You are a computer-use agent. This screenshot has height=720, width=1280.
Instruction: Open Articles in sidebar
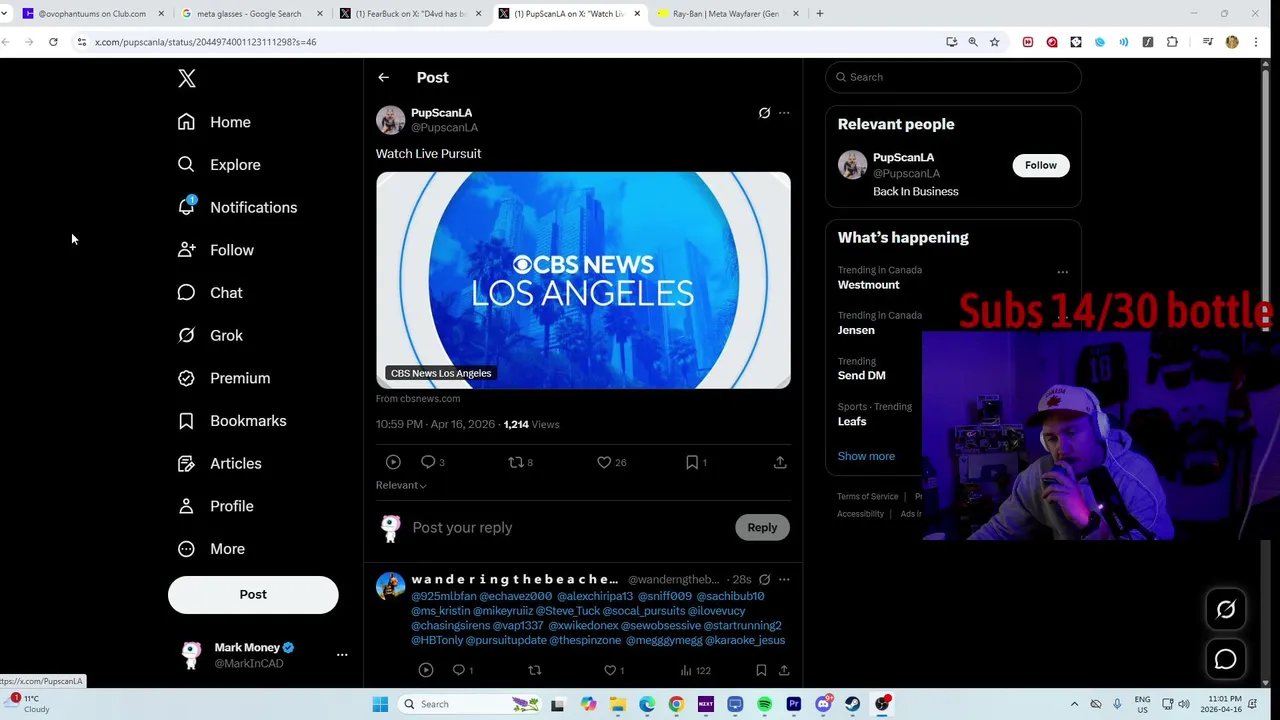coord(220,464)
